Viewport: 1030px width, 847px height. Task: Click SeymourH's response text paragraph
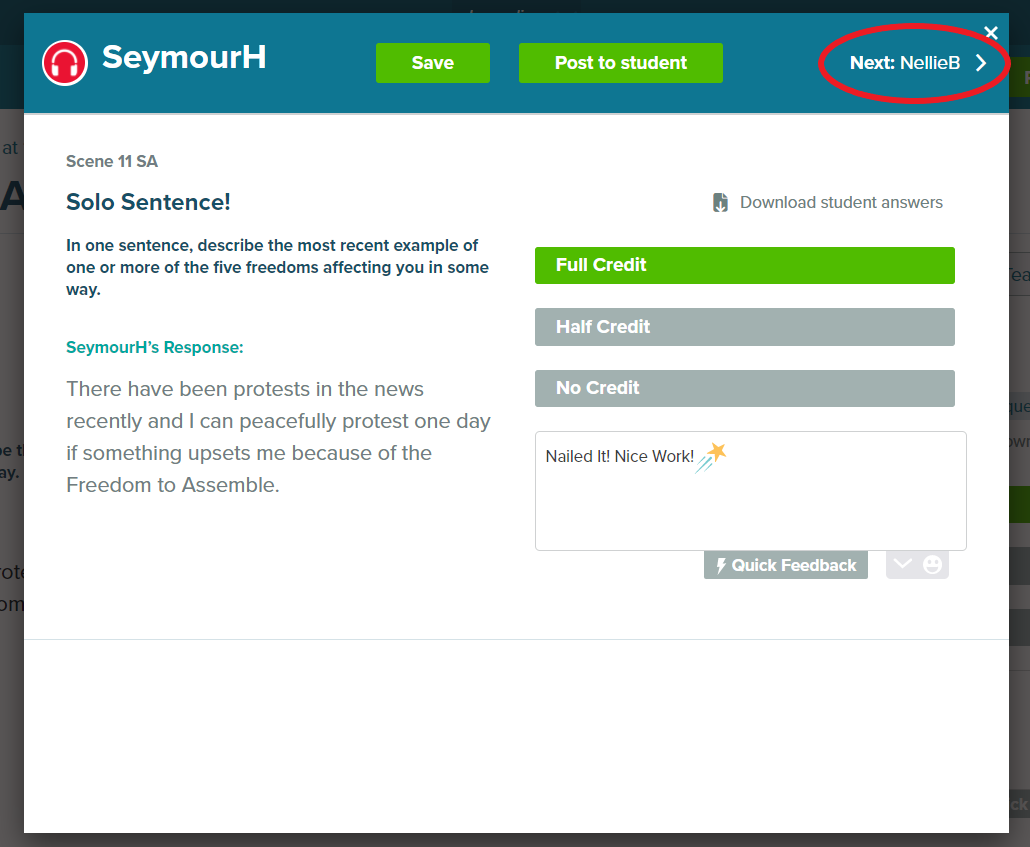click(278, 437)
